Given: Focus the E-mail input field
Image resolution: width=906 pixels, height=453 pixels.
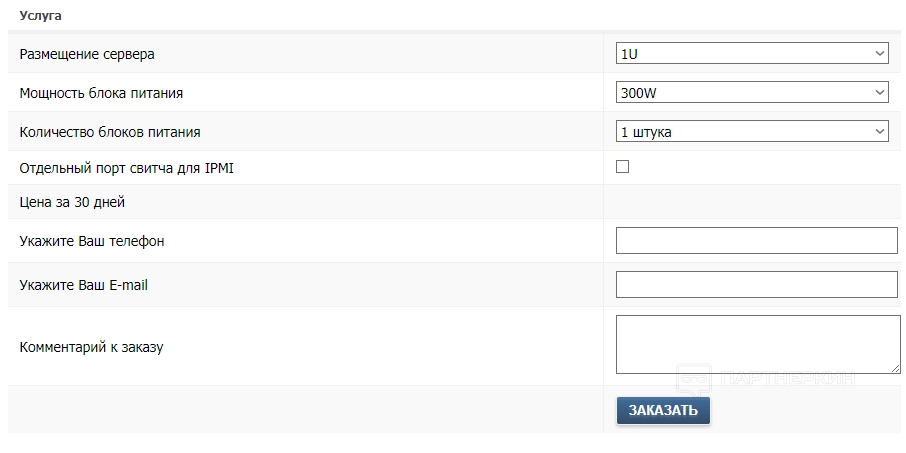Looking at the screenshot, I should click(756, 285).
